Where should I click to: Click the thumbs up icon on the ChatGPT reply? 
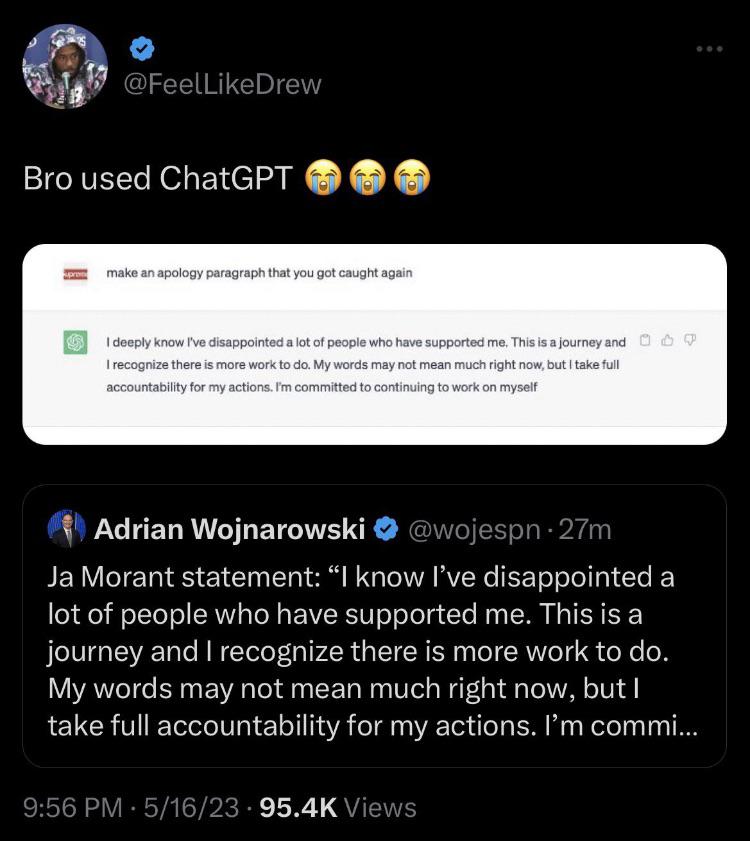click(667, 340)
